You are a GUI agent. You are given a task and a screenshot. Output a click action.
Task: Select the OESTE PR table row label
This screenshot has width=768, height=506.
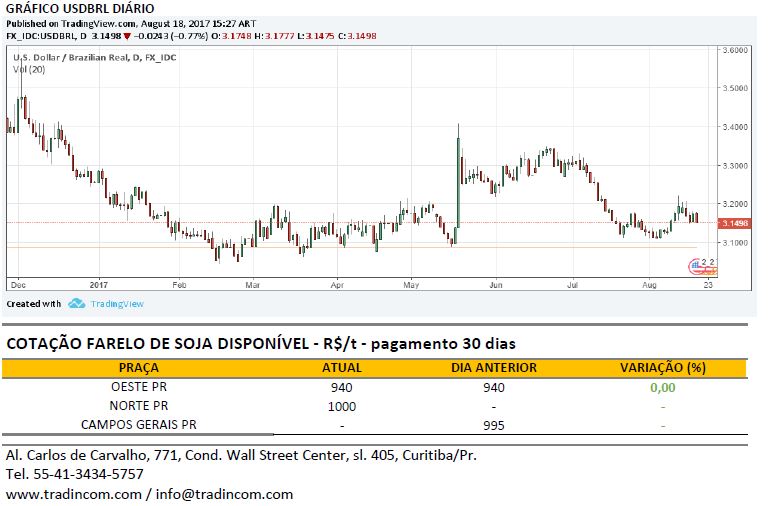coord(138,387)
